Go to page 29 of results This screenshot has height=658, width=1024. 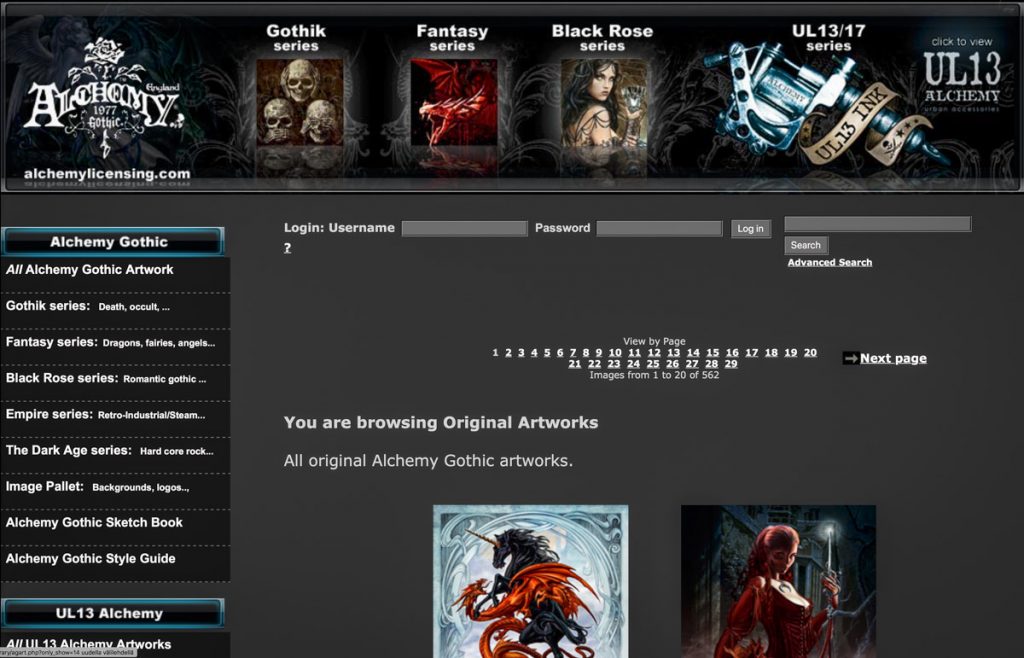[731, 364]
